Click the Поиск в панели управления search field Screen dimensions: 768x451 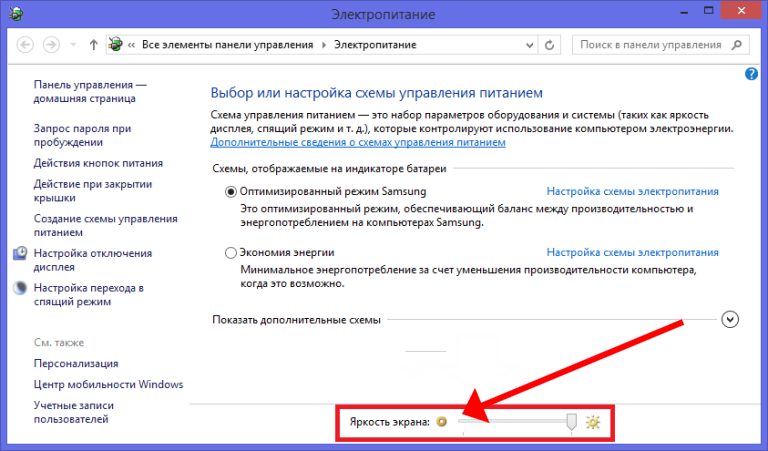pyautogui.click(x=650, y=45)
